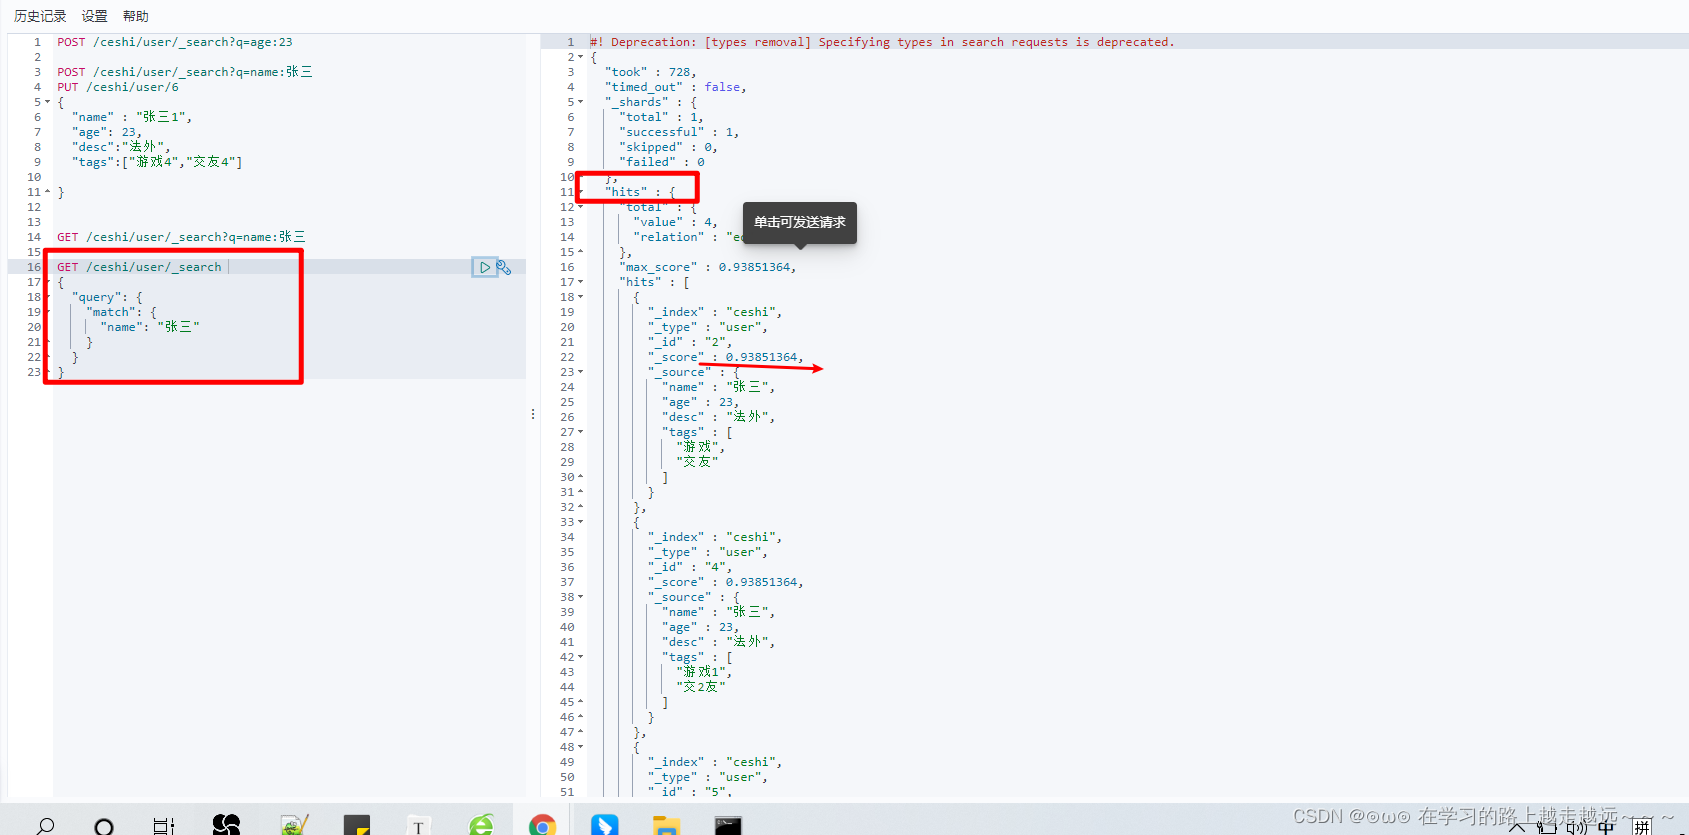This screenshot has width=1689, height=835.
Task: Click the pane divider handle between editors
Action: tap(533, 414)
